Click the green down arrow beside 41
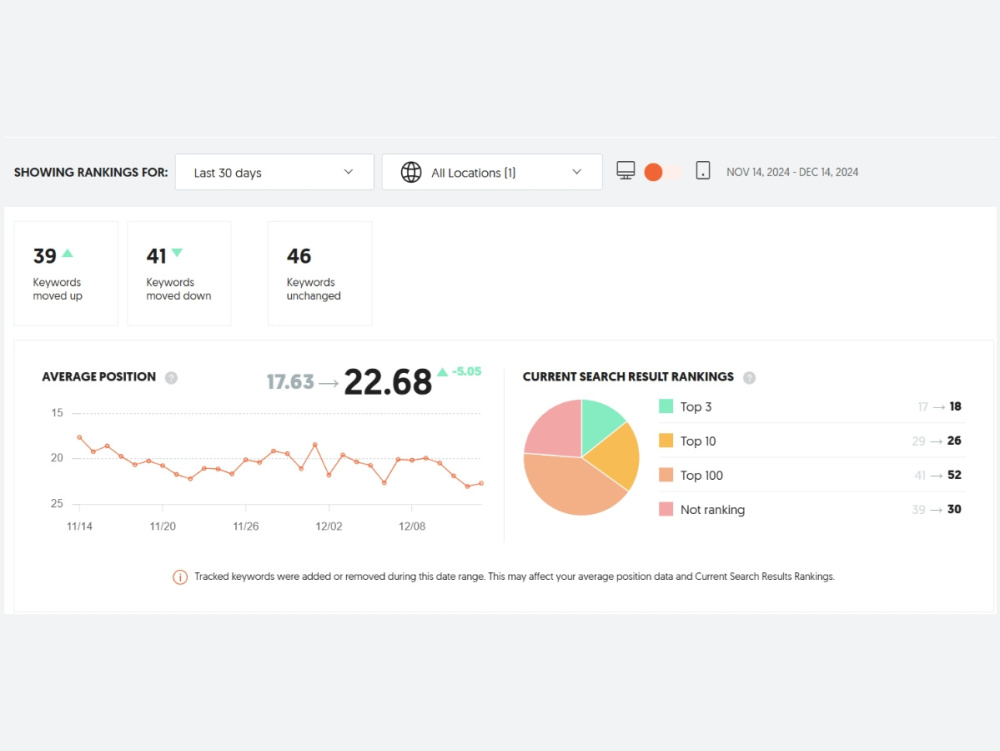This screenshot has height=751, width=1000. coord(177,252)
